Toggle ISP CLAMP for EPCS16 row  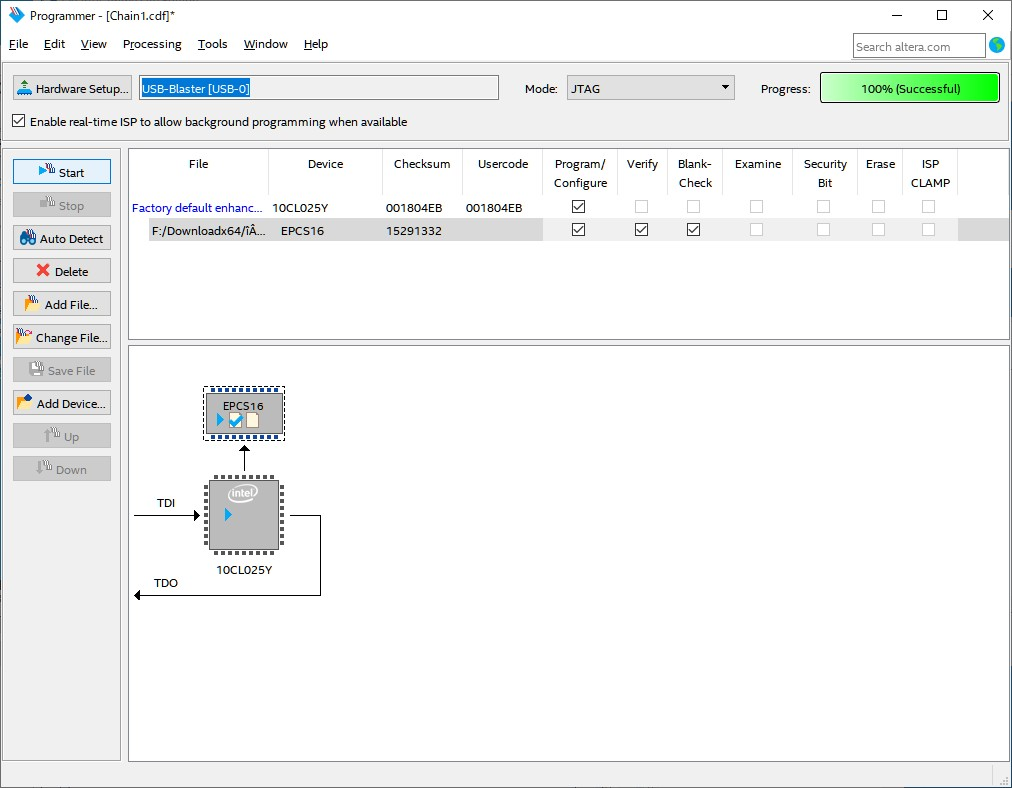pos(928,229)
